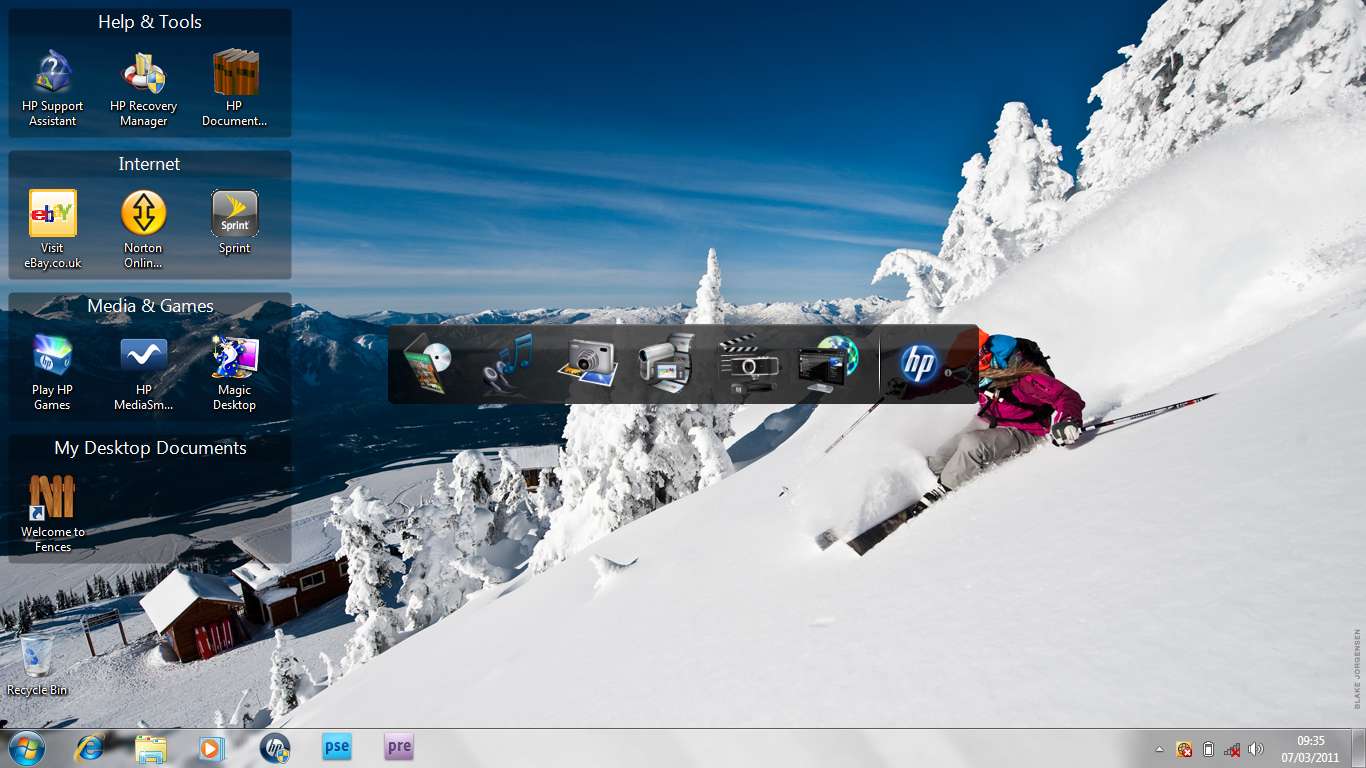1366x768 pixels.
Task: Expand hidden system tray icons arrow
Action: (1160, 749)
